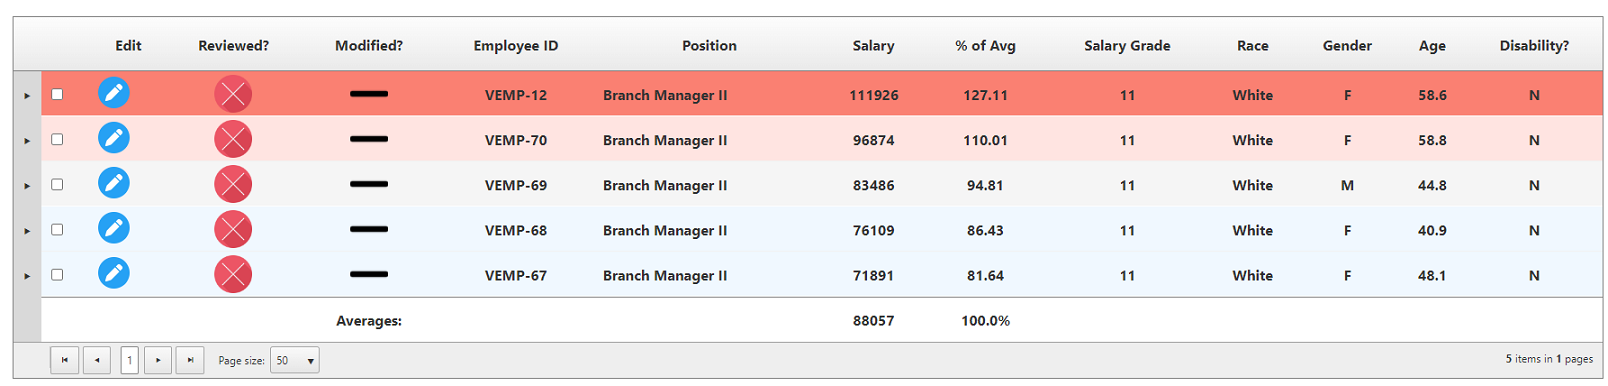Expand the VEMP-12 row details arrow
This screenshot has height=386, width=1608.
[x=27, y=96]
